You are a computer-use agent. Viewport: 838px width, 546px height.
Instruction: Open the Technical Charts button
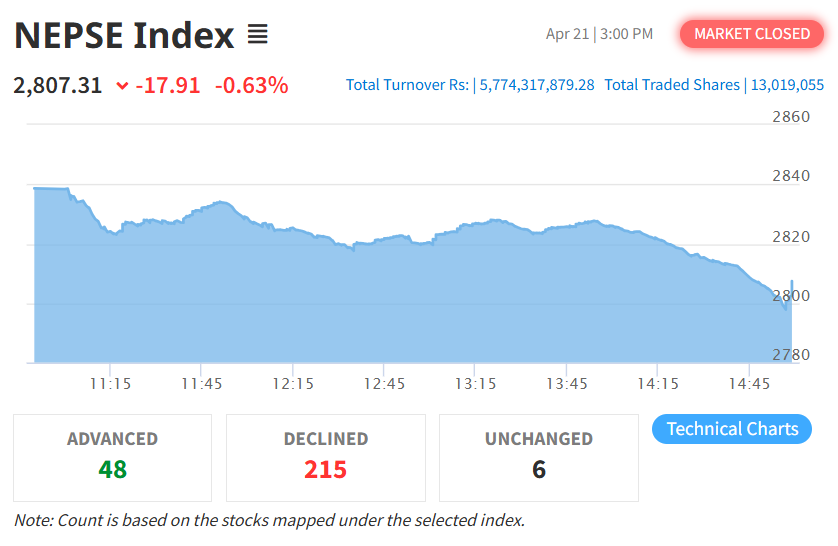732,429
